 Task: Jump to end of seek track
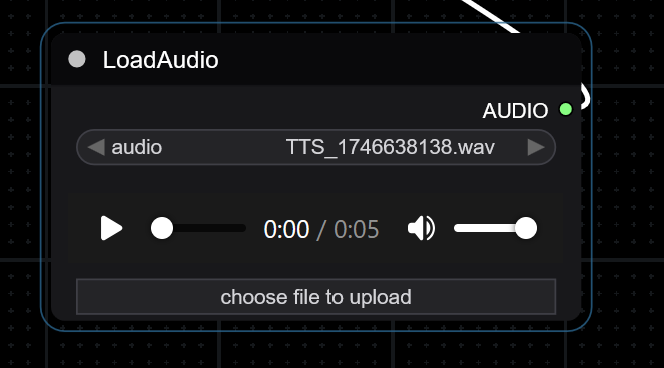click(242, 228)
